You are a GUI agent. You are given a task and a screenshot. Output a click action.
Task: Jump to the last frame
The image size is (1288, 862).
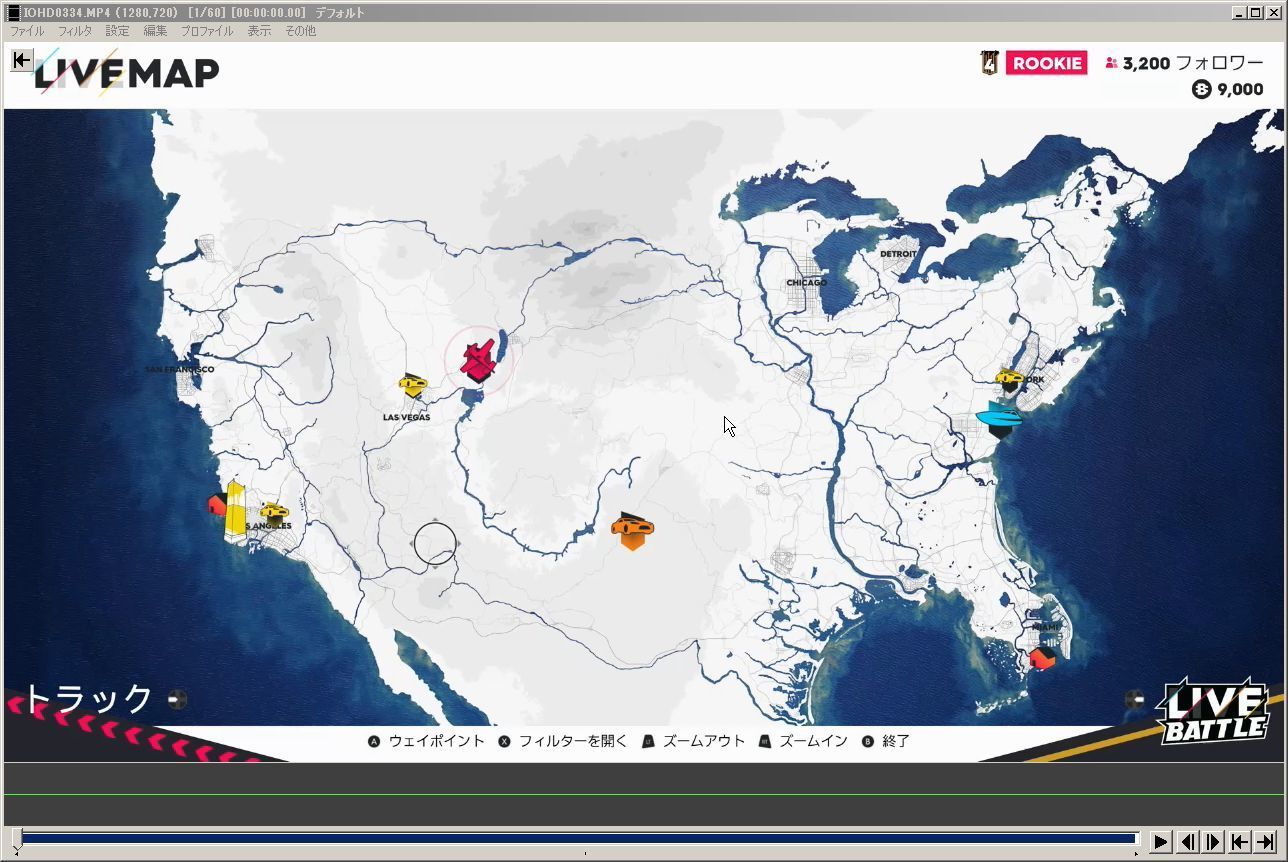coord(1265,841)
